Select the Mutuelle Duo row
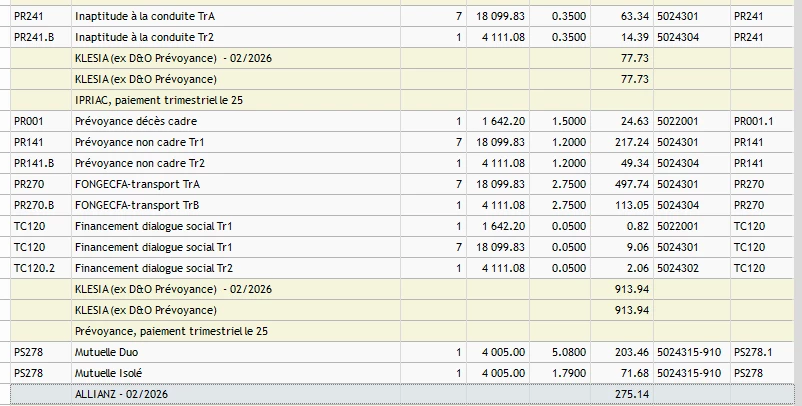This screenshot has width=802, height=406. [402, 352]
